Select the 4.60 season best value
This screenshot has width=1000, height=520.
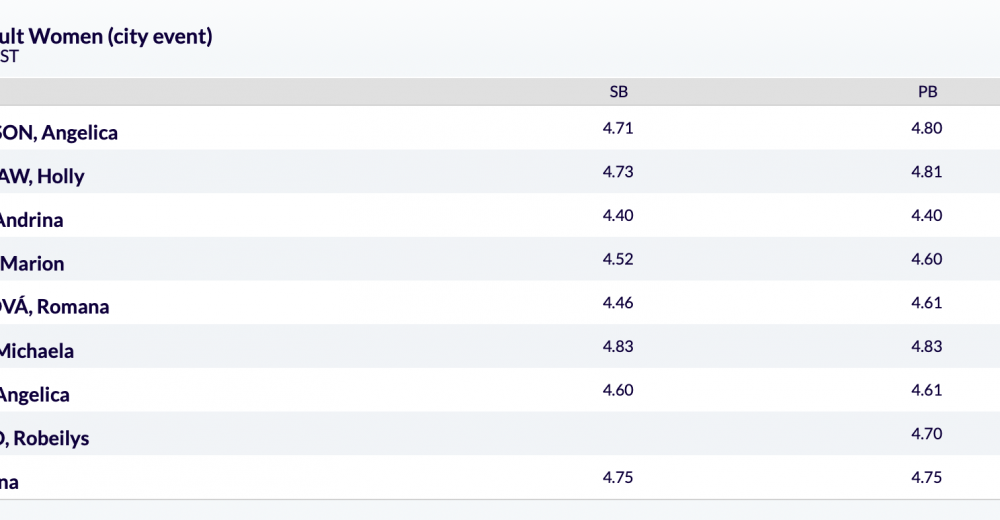[618, 390]
